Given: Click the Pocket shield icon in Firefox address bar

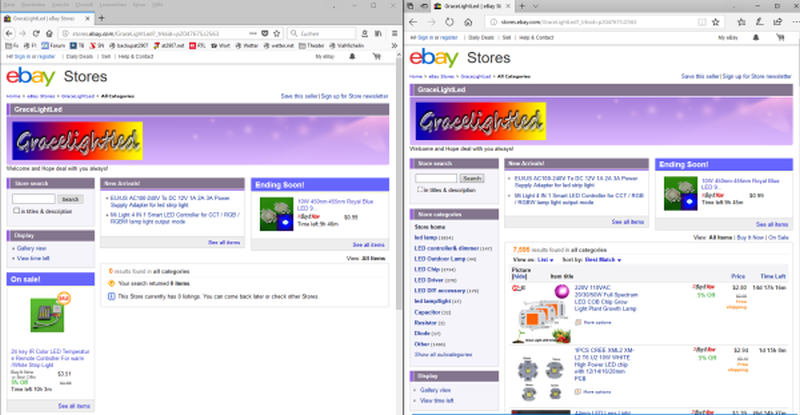Looking at the screenshot, I should click(x=265, y=33).
